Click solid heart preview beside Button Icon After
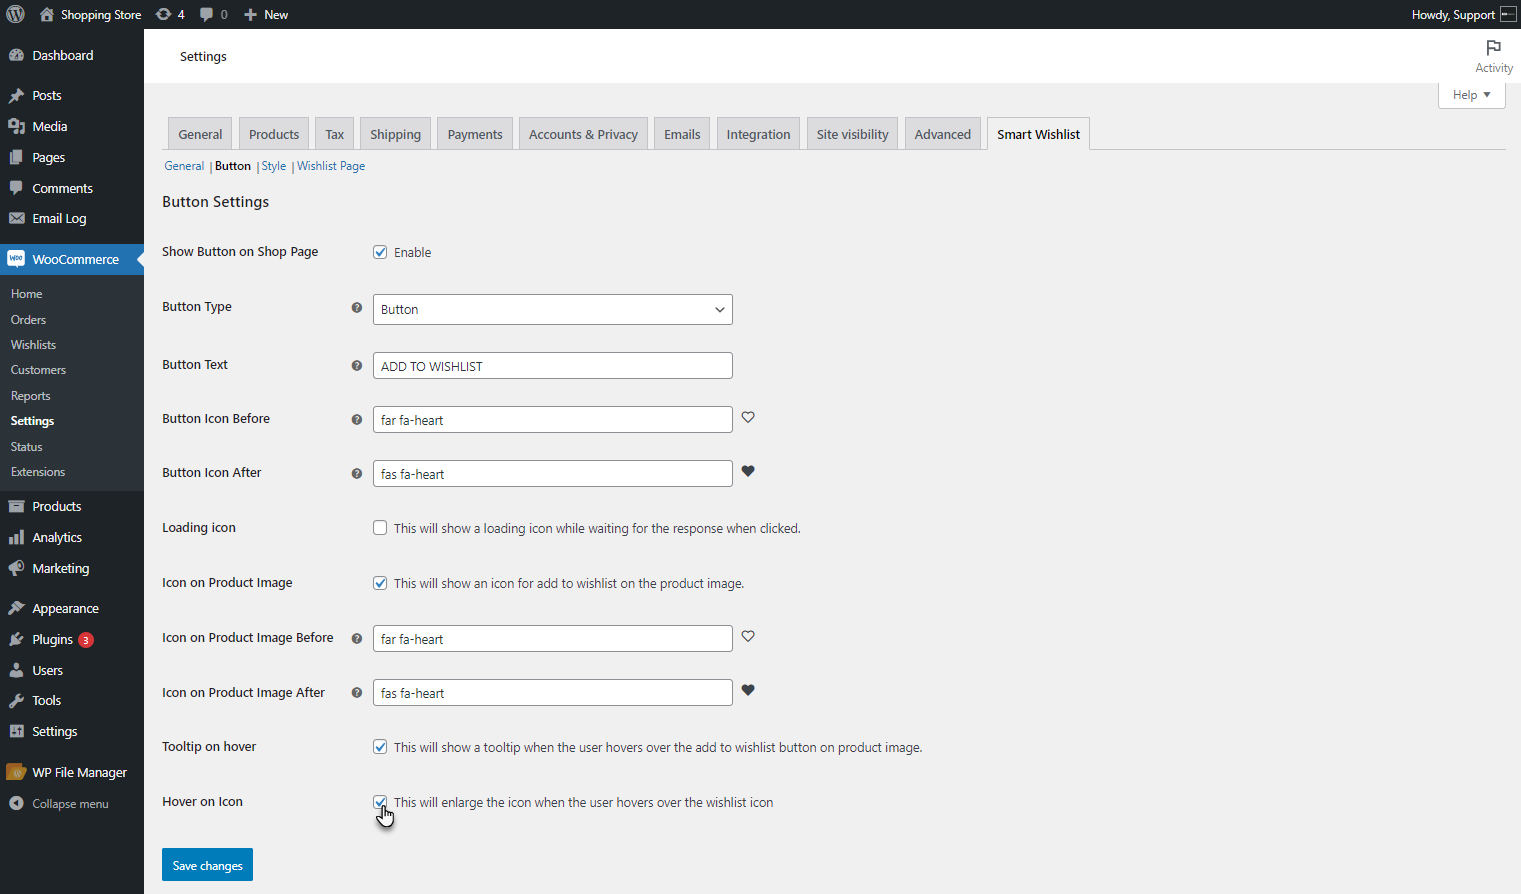This screenshot has height=894, width=1521. (x=748, y=471)
